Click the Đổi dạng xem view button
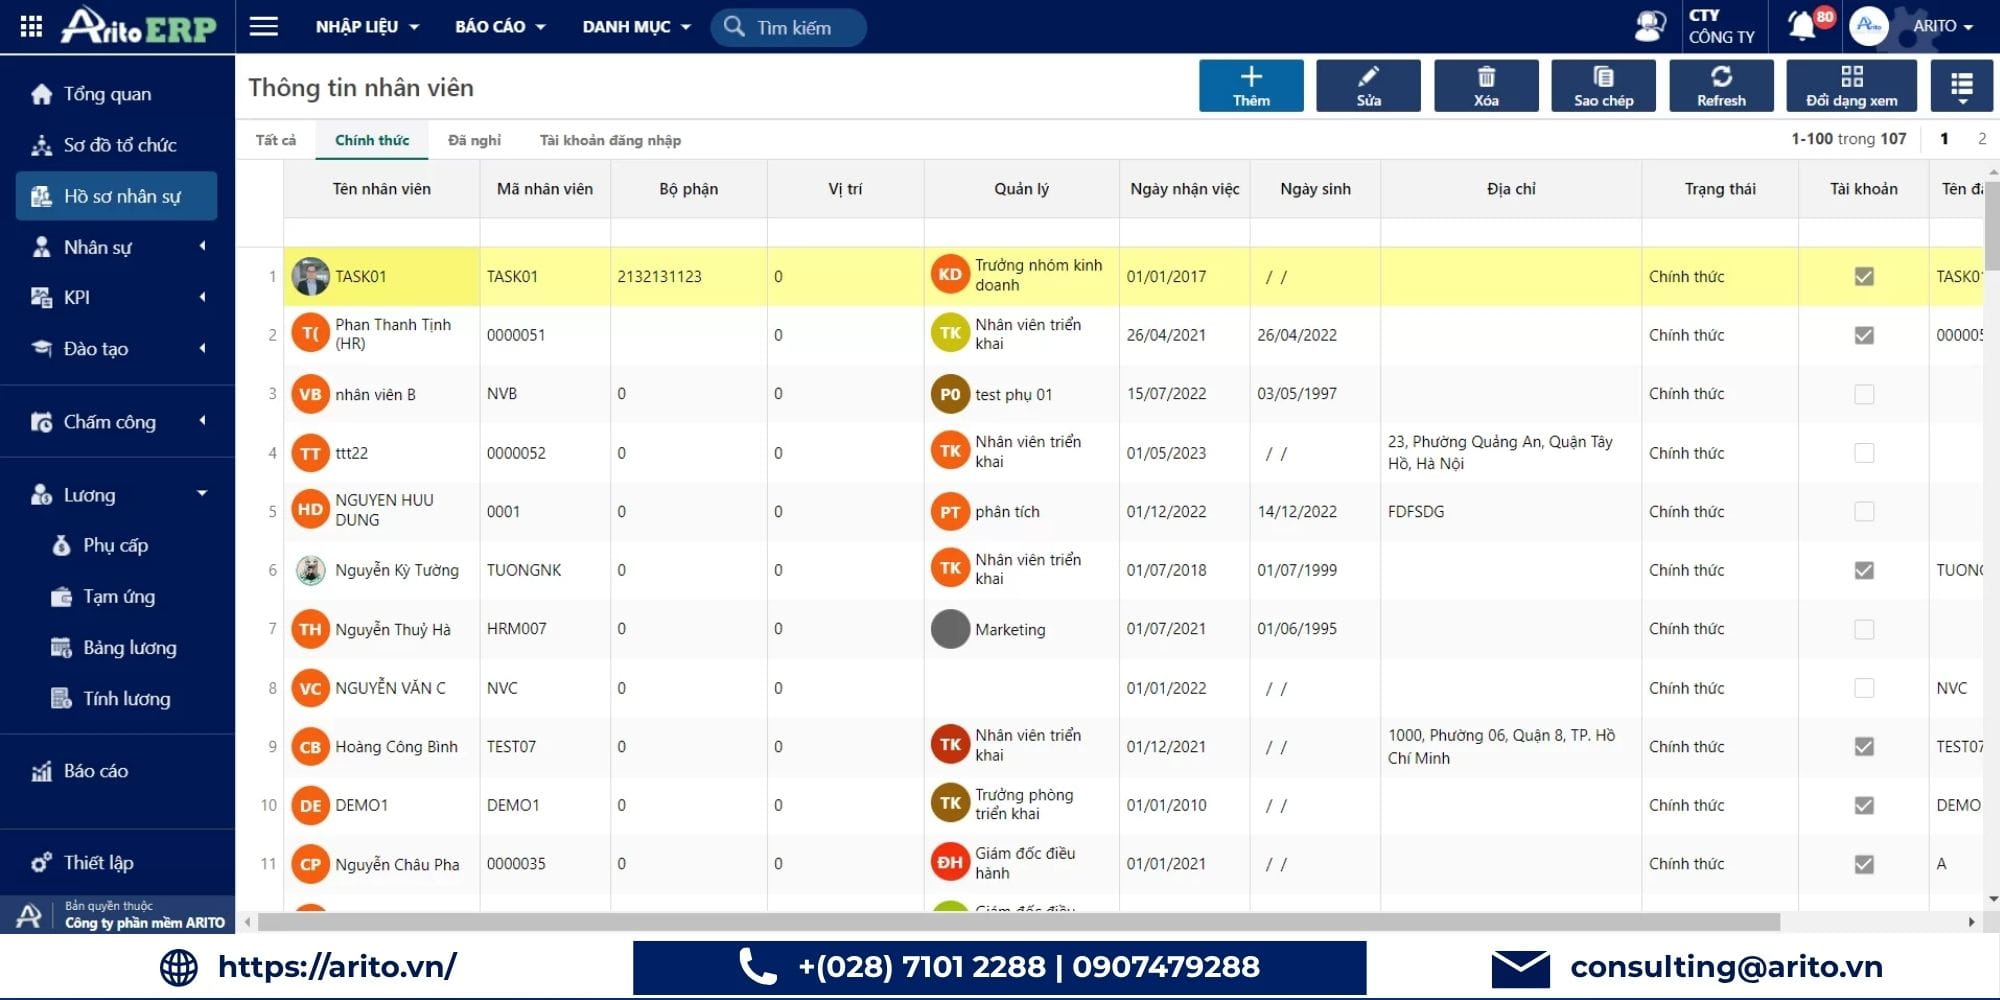 point(1851,86)
